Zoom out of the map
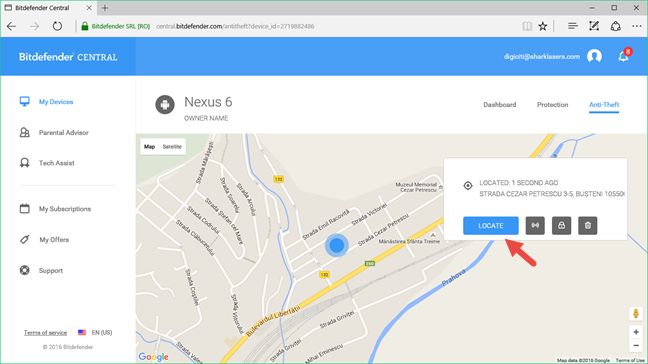Image resolution: width=648 pixels, height=364 pixels. pyautogui.click(x=636, y=345)
